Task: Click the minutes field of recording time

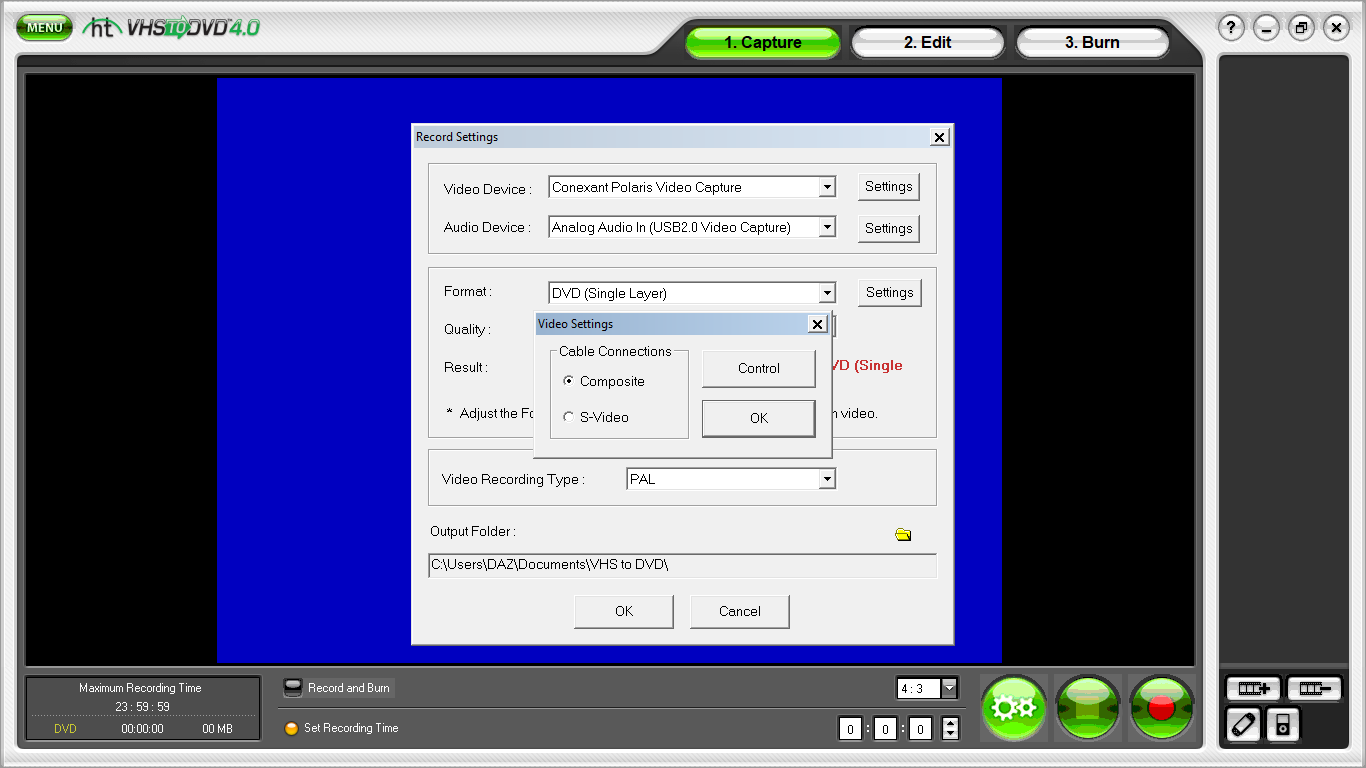Action: click(x=885, y=729)
